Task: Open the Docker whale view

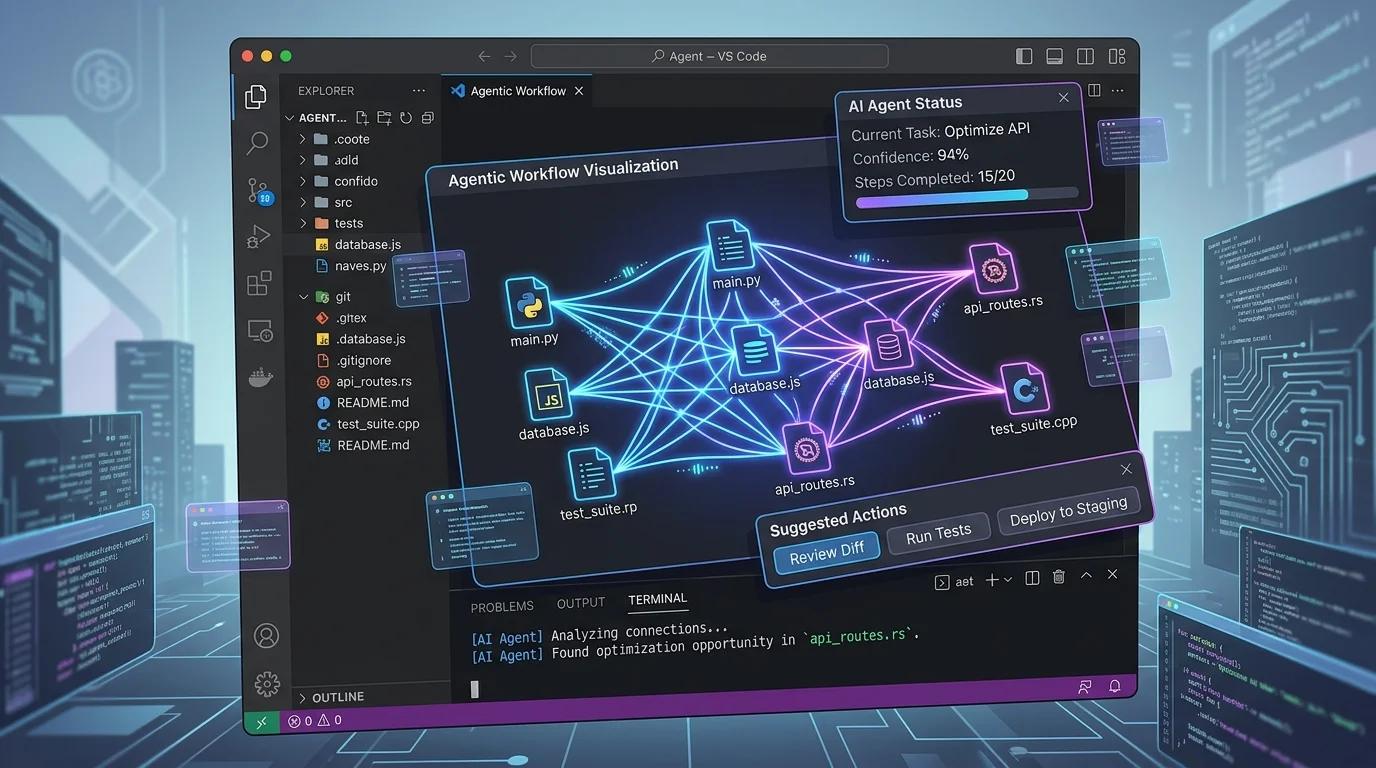Action: pos(260,377)
